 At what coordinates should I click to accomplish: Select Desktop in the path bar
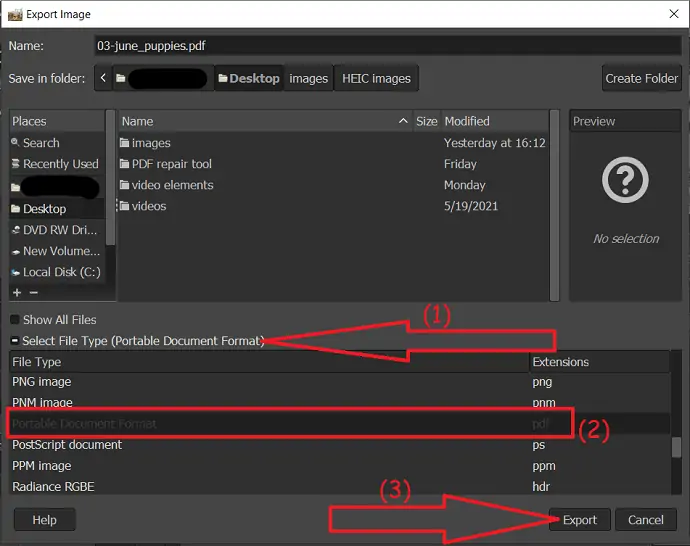(249, 78)
